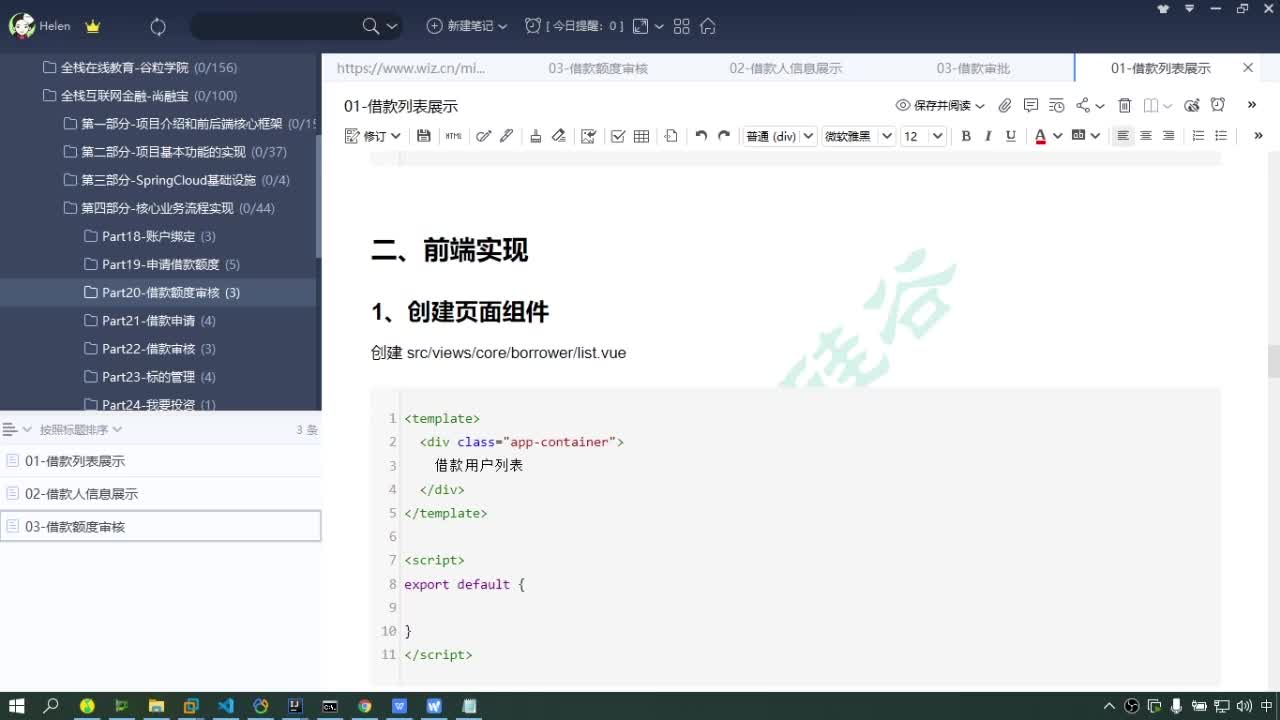The width and height of the screenshot is (1280, 720).
Task: Switch to the 03-借款审批 tab
Action: click(x=972, y=68)
